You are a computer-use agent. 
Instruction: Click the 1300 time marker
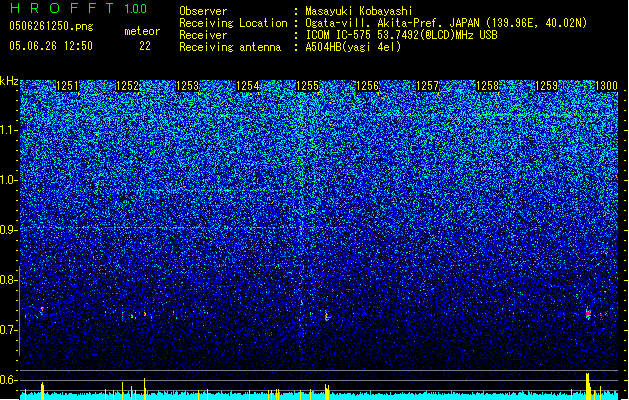pos(606,86)
